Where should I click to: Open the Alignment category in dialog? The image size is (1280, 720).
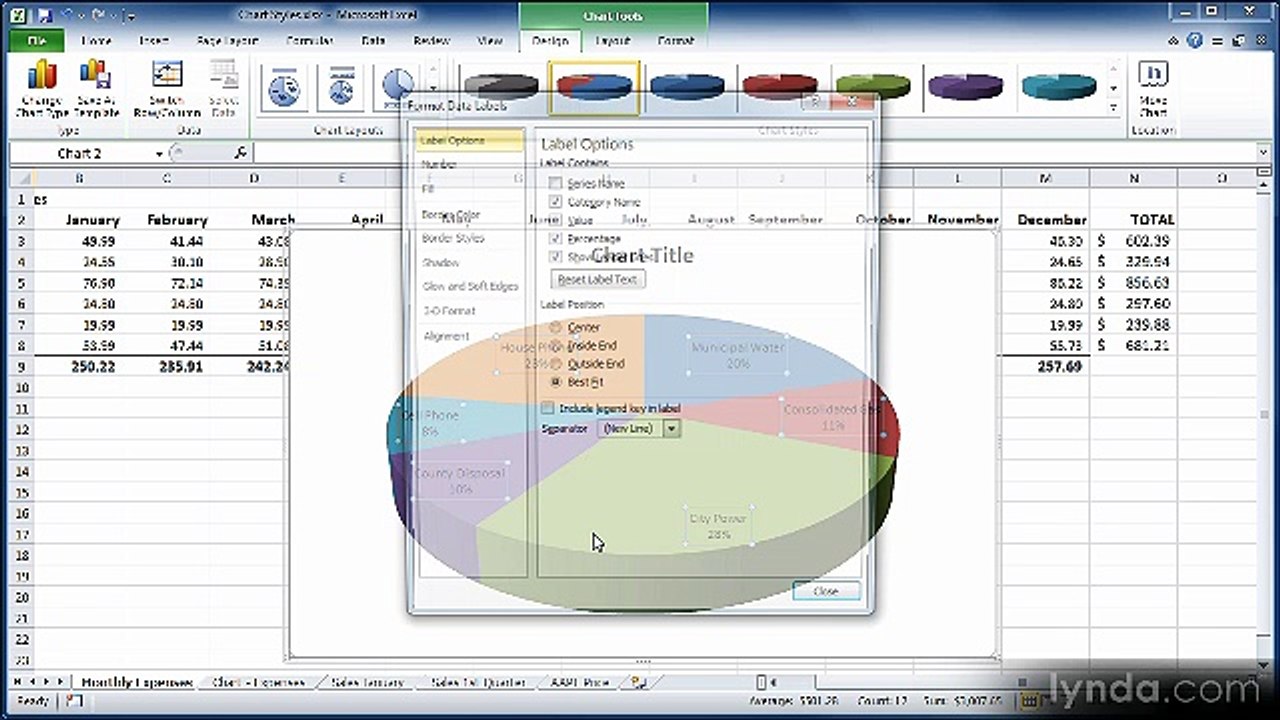(x=446, y=336)
